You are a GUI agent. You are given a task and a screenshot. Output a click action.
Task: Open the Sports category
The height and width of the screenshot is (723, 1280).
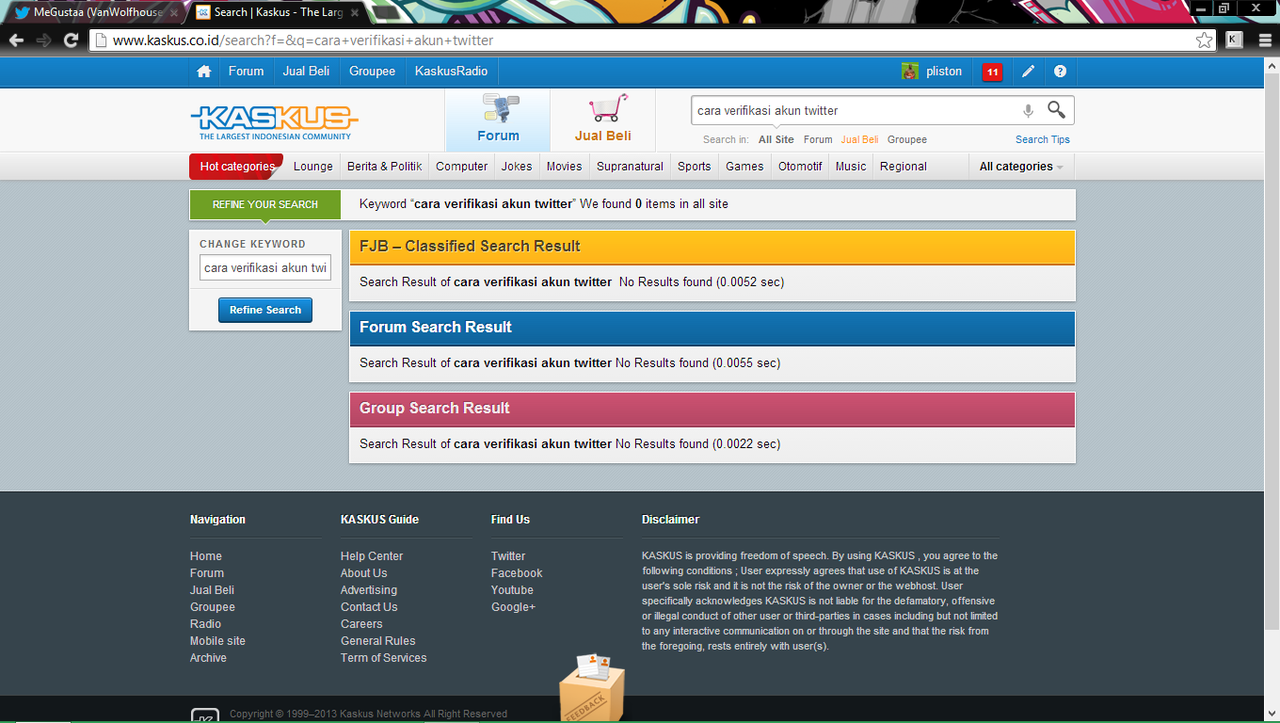694,166
